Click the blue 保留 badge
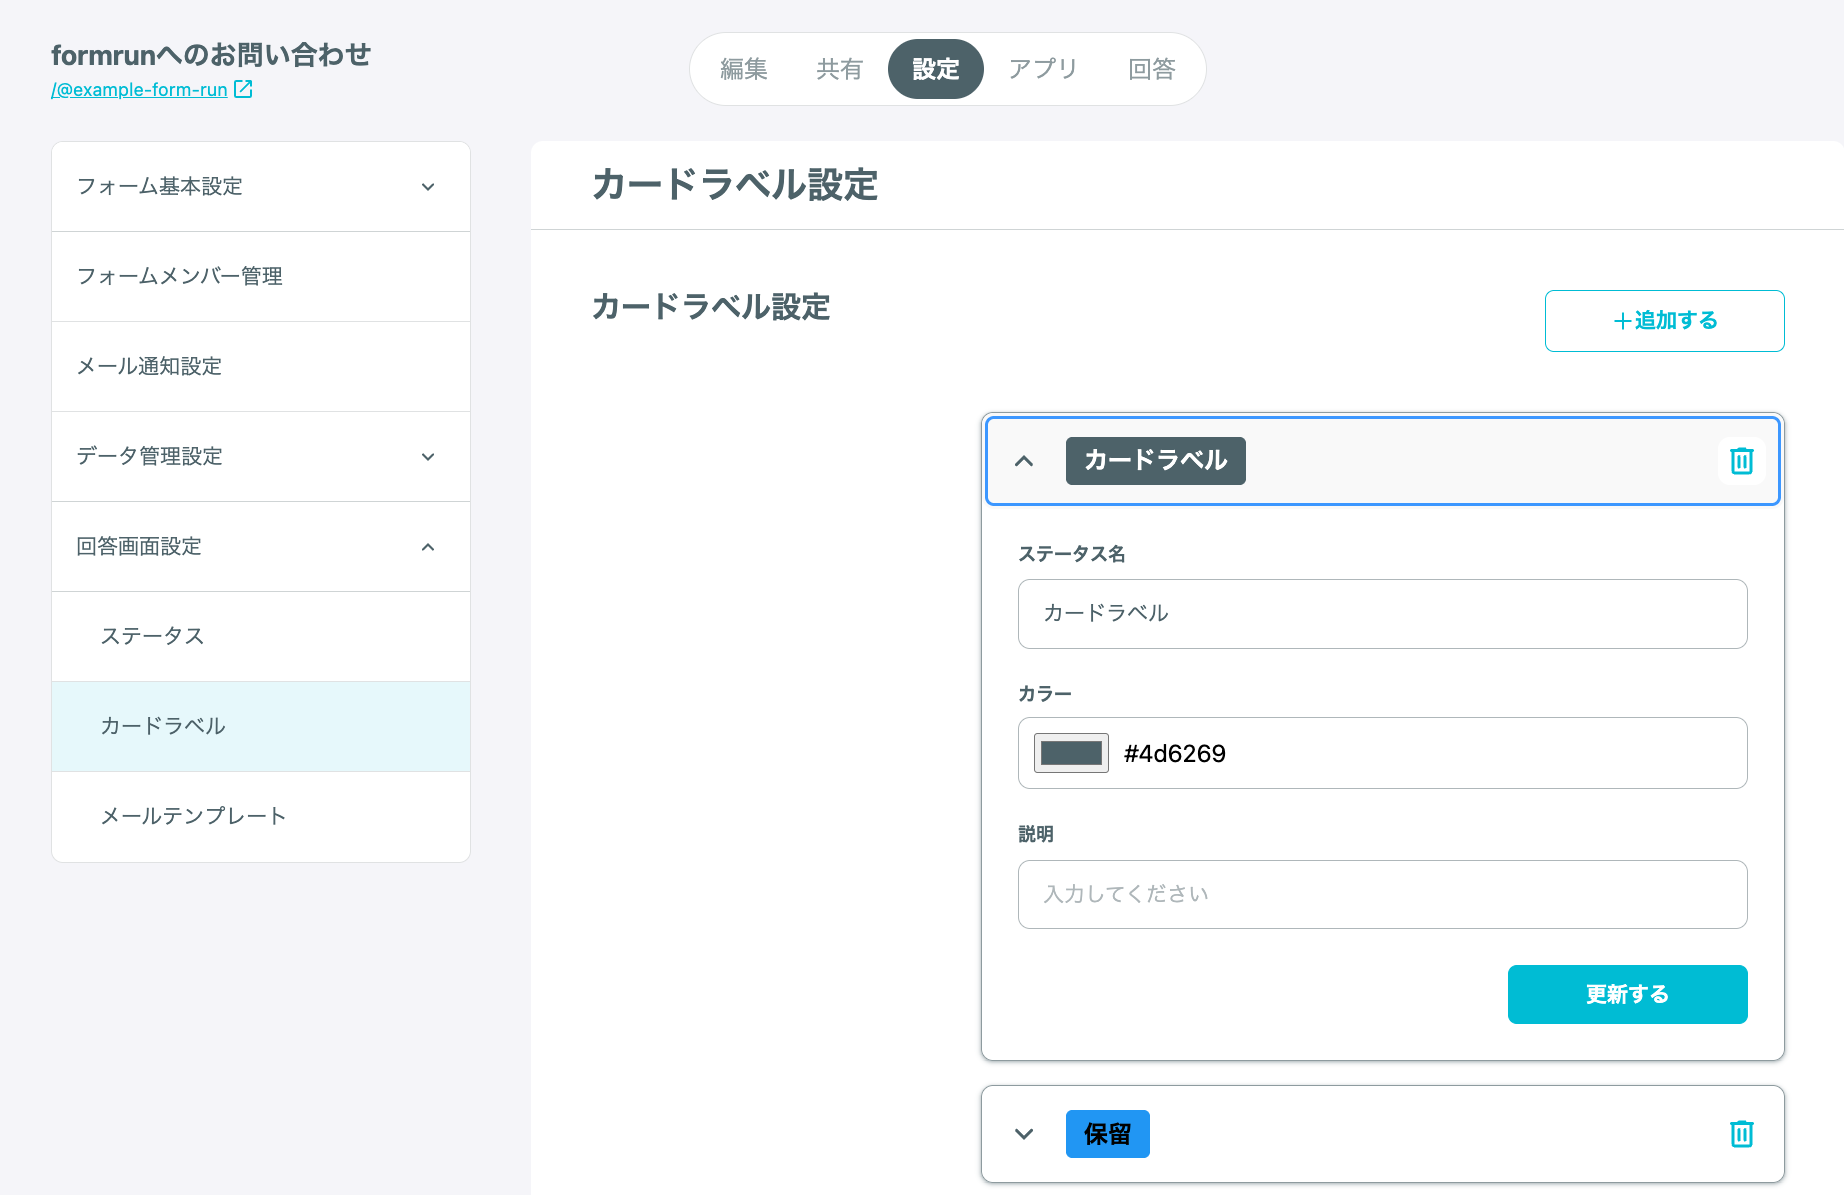Screen dimensions: 1844x1195 [1107, 1134]
